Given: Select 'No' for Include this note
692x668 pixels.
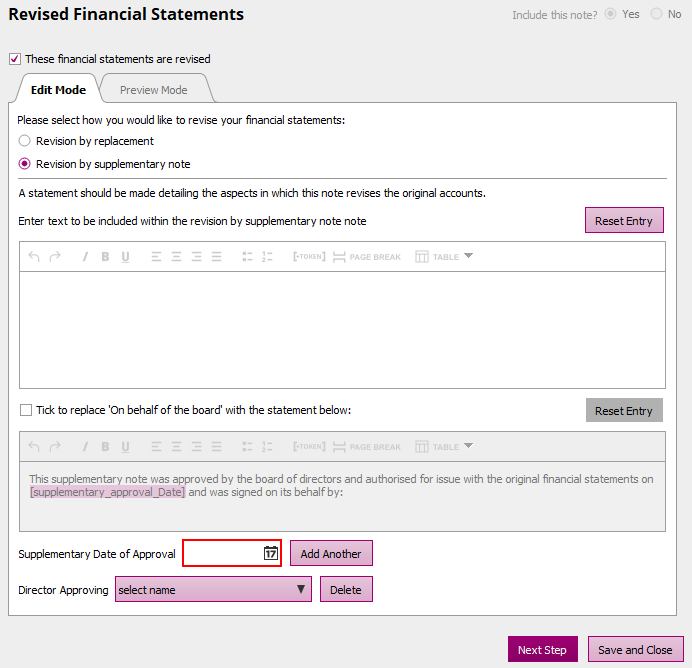Looking at the screenshot, I should click(656, 14).
